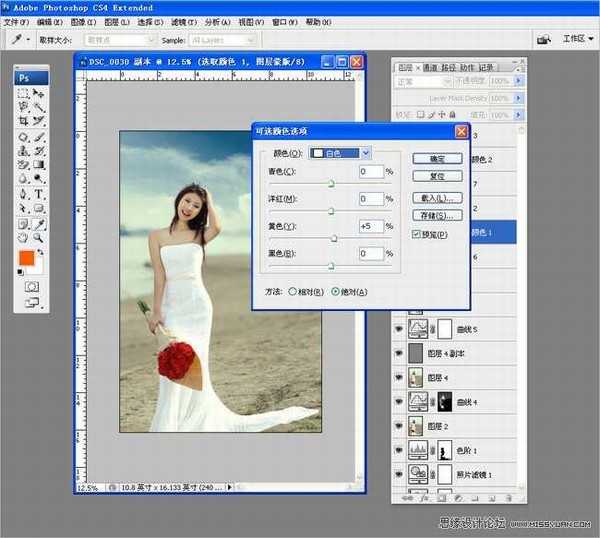Click the orange foreground color swatch
Screen dimensions: 600x538
point(27,259)
